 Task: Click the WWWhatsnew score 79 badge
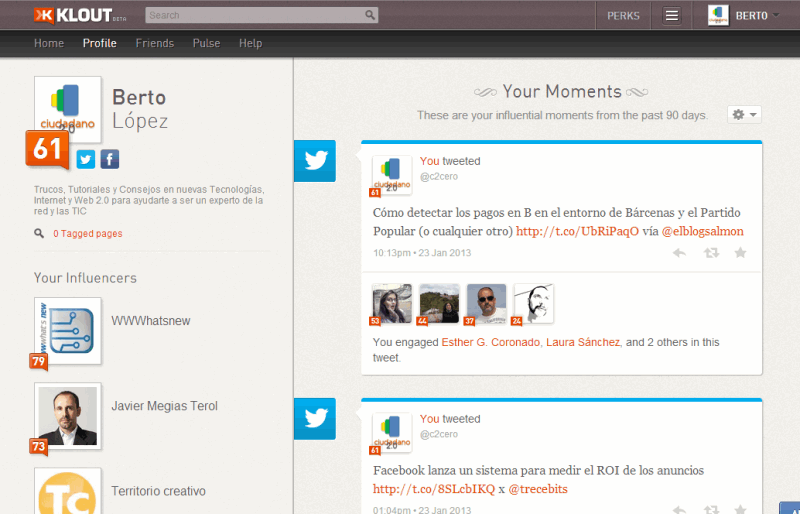click(x=38, y=362)
